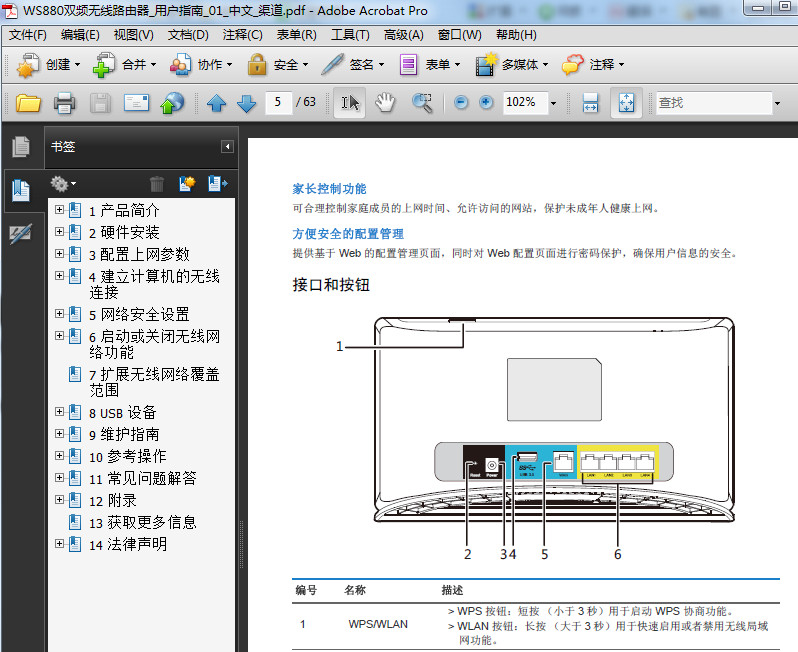Open the 帮助(H) menu
This screenshot has width=798, height=652.
(x=516, y=35)
